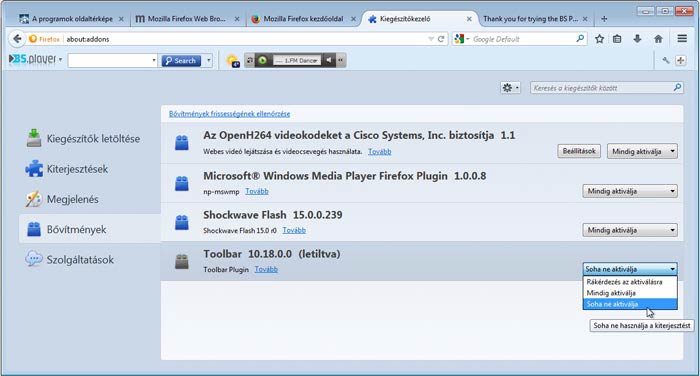
Task: Open the Downloads arrow icon
Action: tap(637, 39)
